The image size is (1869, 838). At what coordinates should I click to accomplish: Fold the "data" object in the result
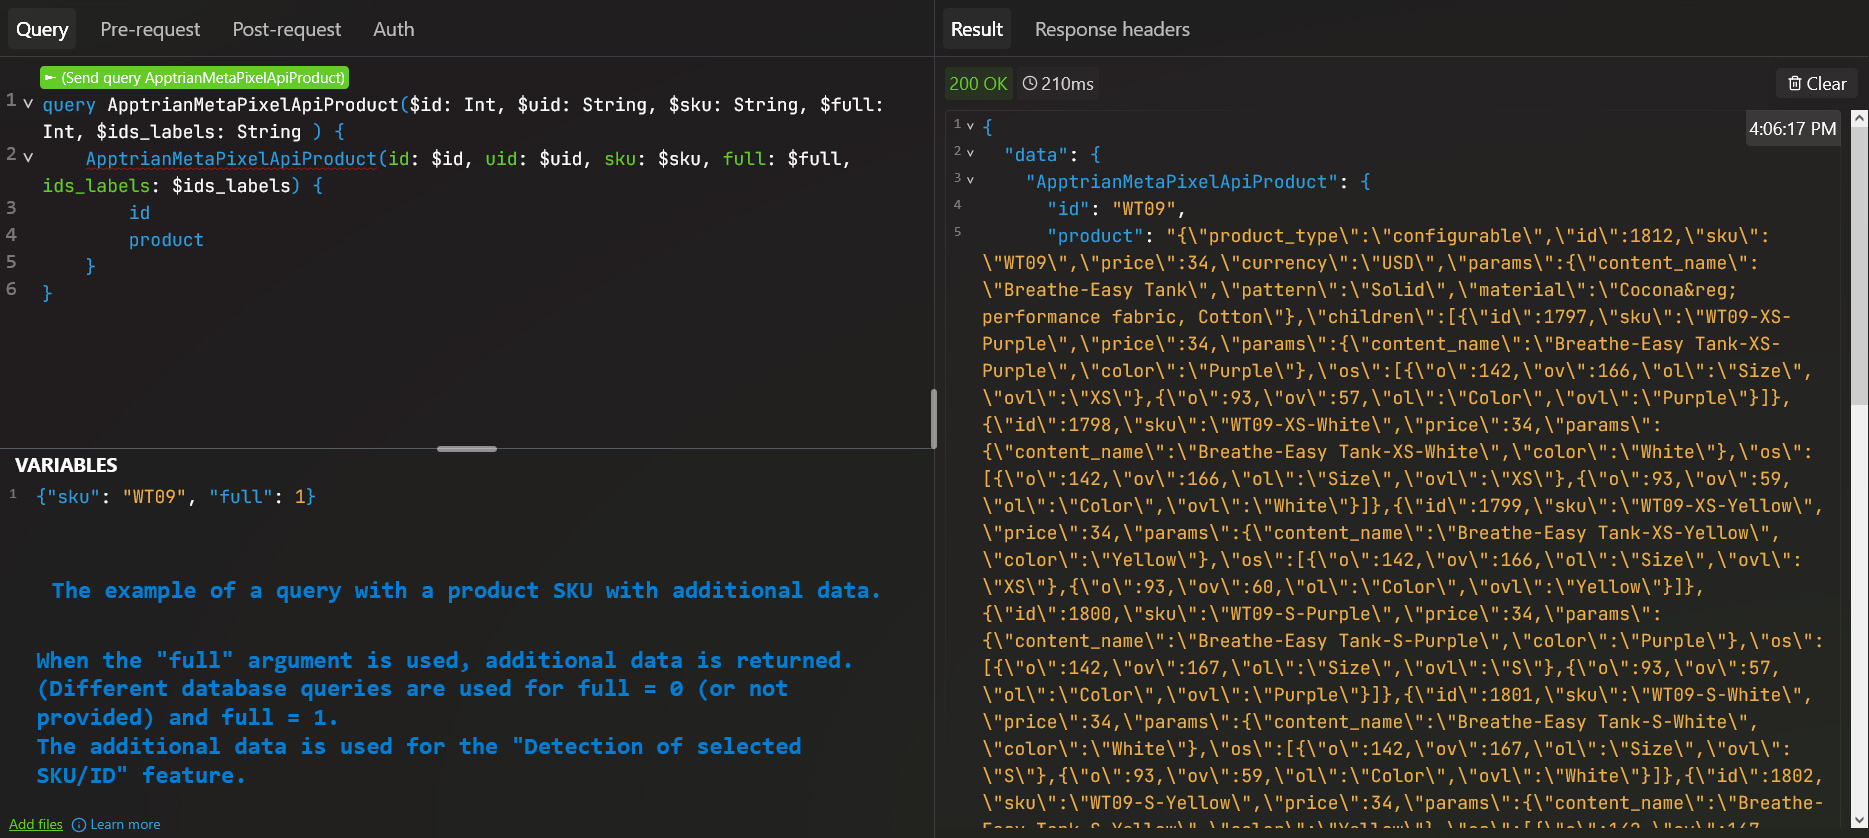tap(970, 153)
